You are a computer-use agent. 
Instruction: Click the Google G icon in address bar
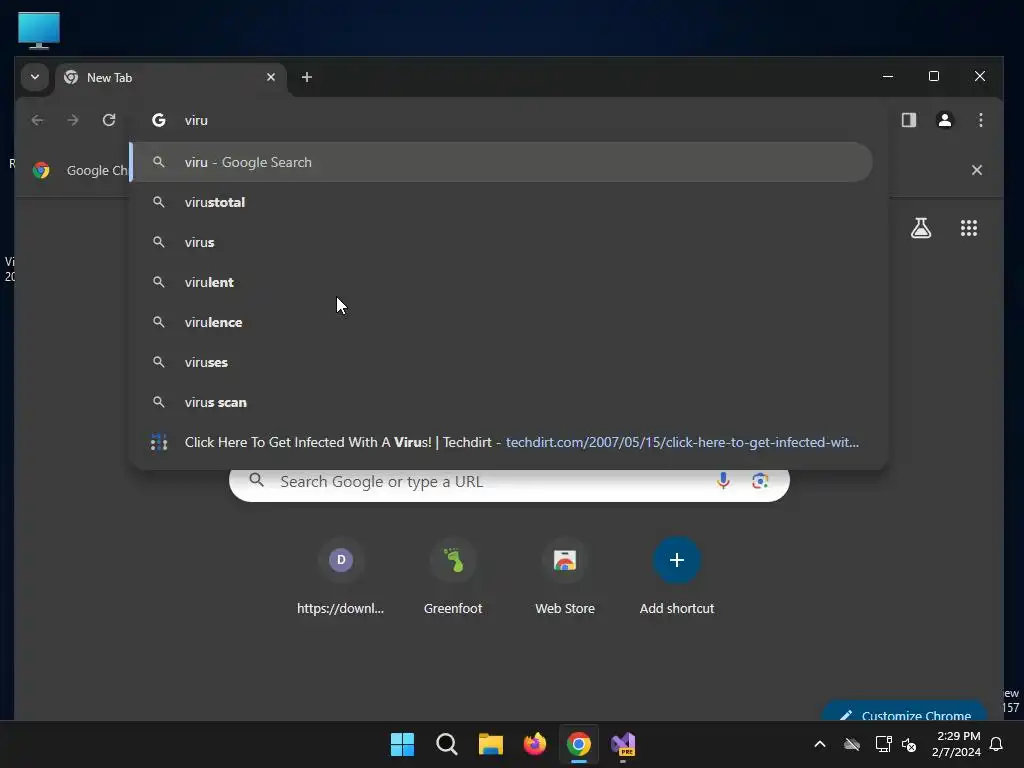click(159, 120)
